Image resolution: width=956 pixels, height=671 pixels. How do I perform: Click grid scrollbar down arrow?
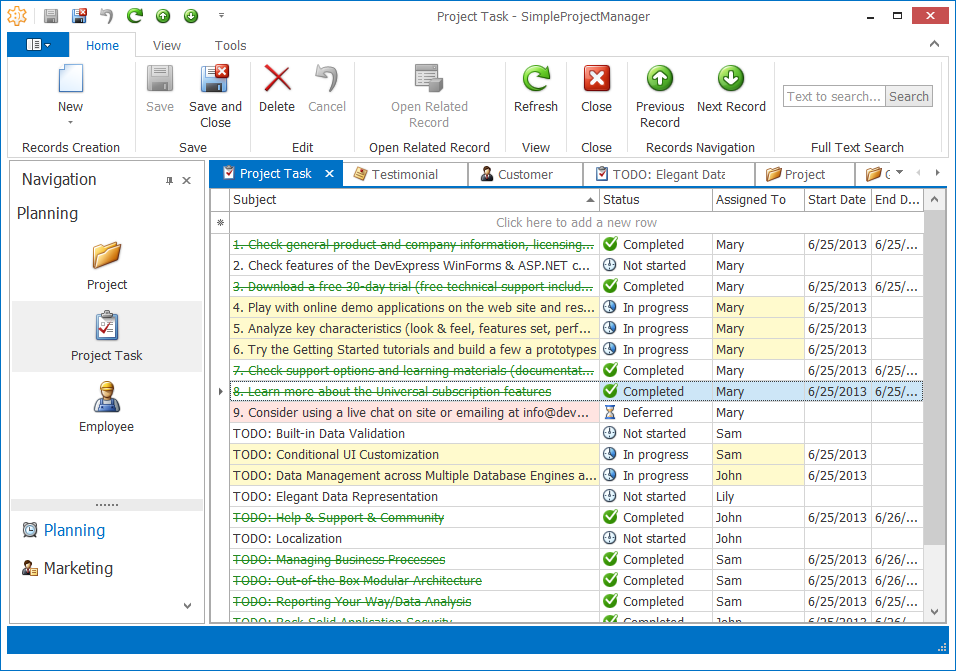point(934,611)
